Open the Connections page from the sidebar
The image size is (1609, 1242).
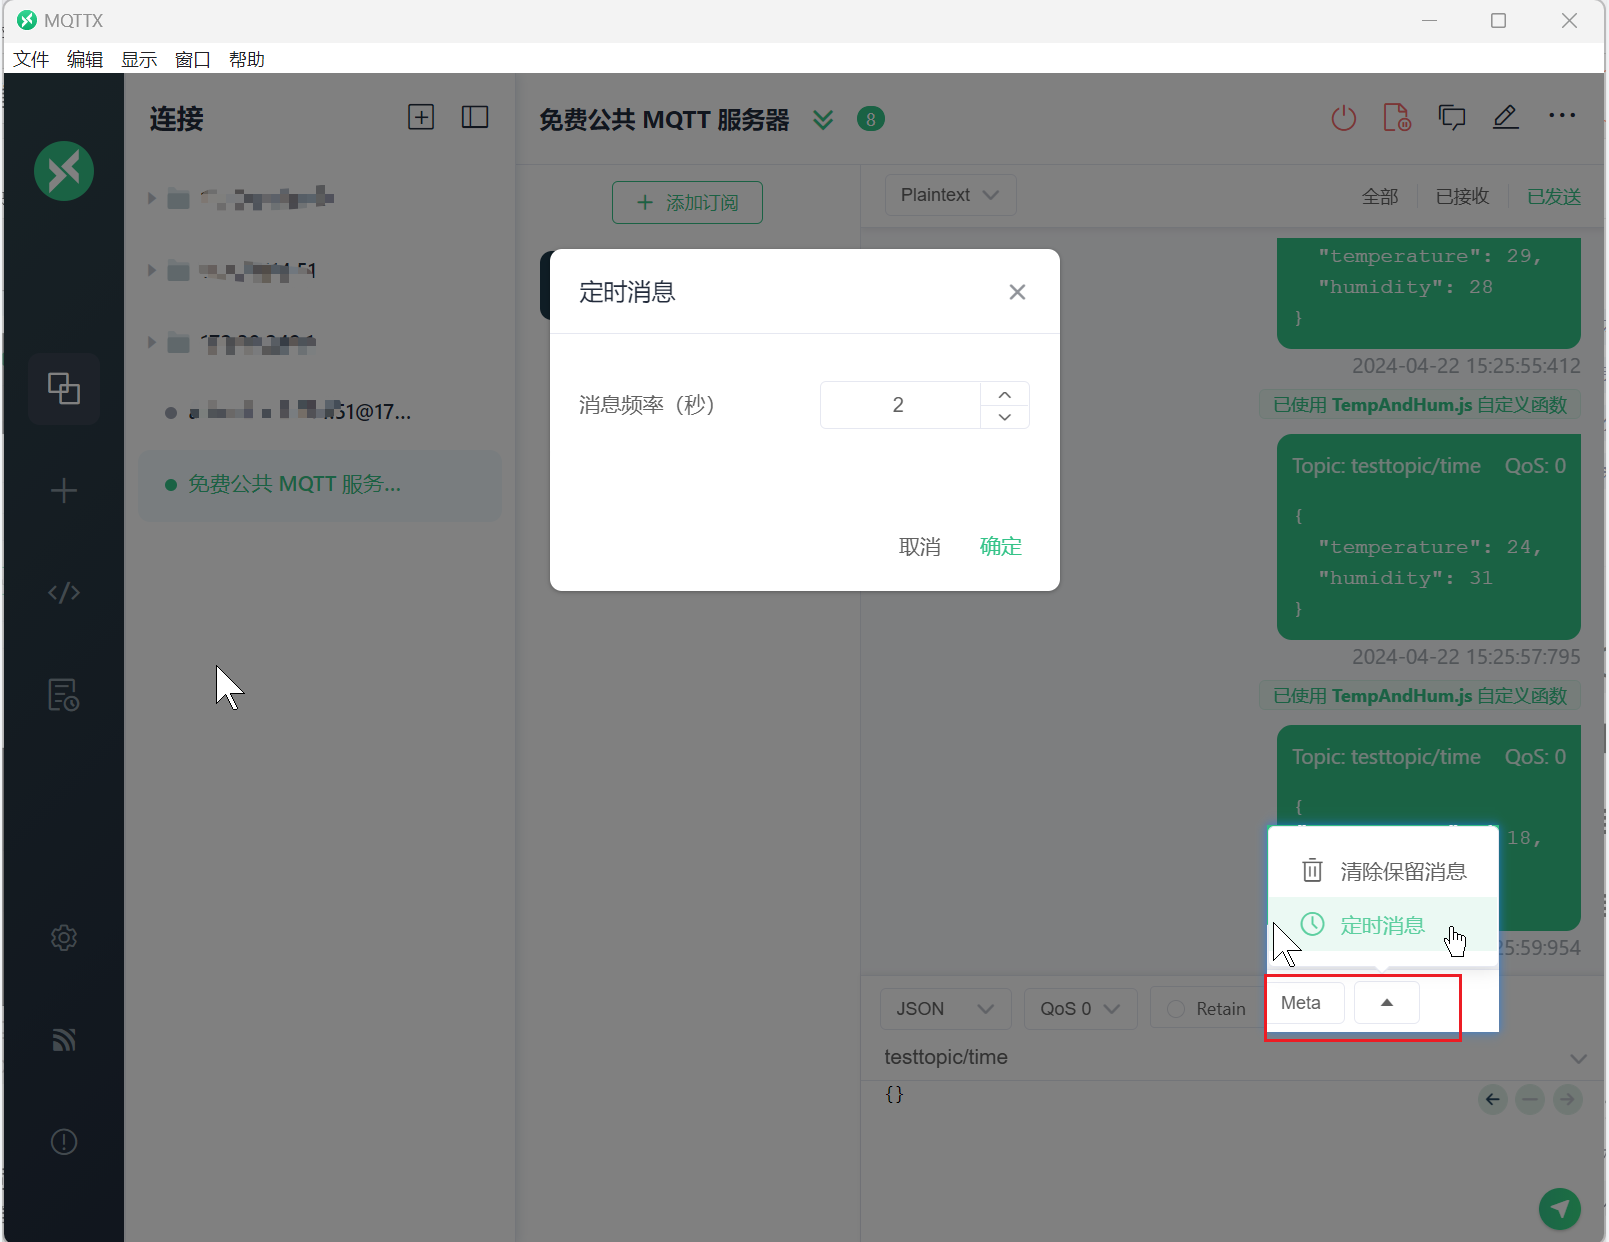coord(64,388)
